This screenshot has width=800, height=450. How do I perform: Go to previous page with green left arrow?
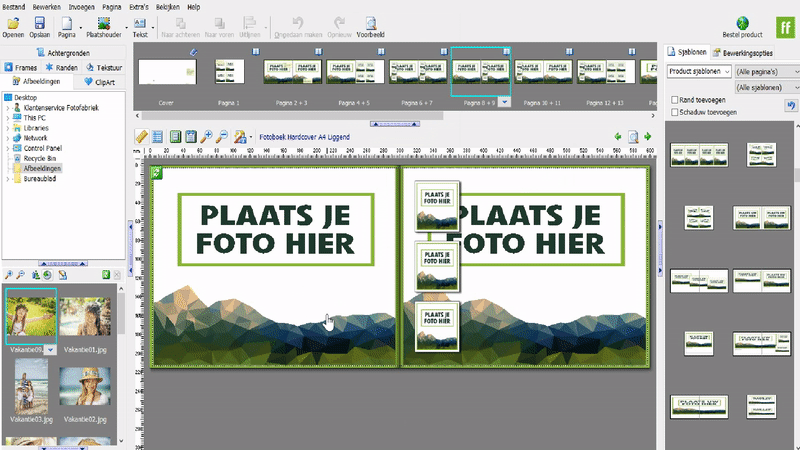click(617, 136)
